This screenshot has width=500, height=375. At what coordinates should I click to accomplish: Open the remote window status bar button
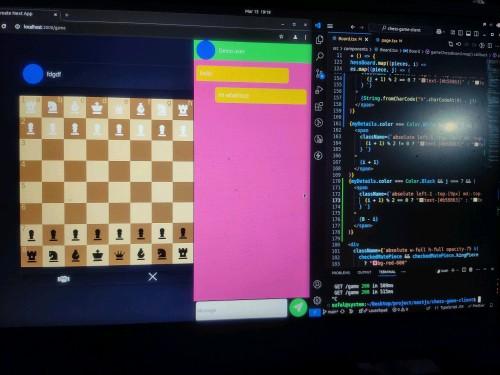point(315,312)
